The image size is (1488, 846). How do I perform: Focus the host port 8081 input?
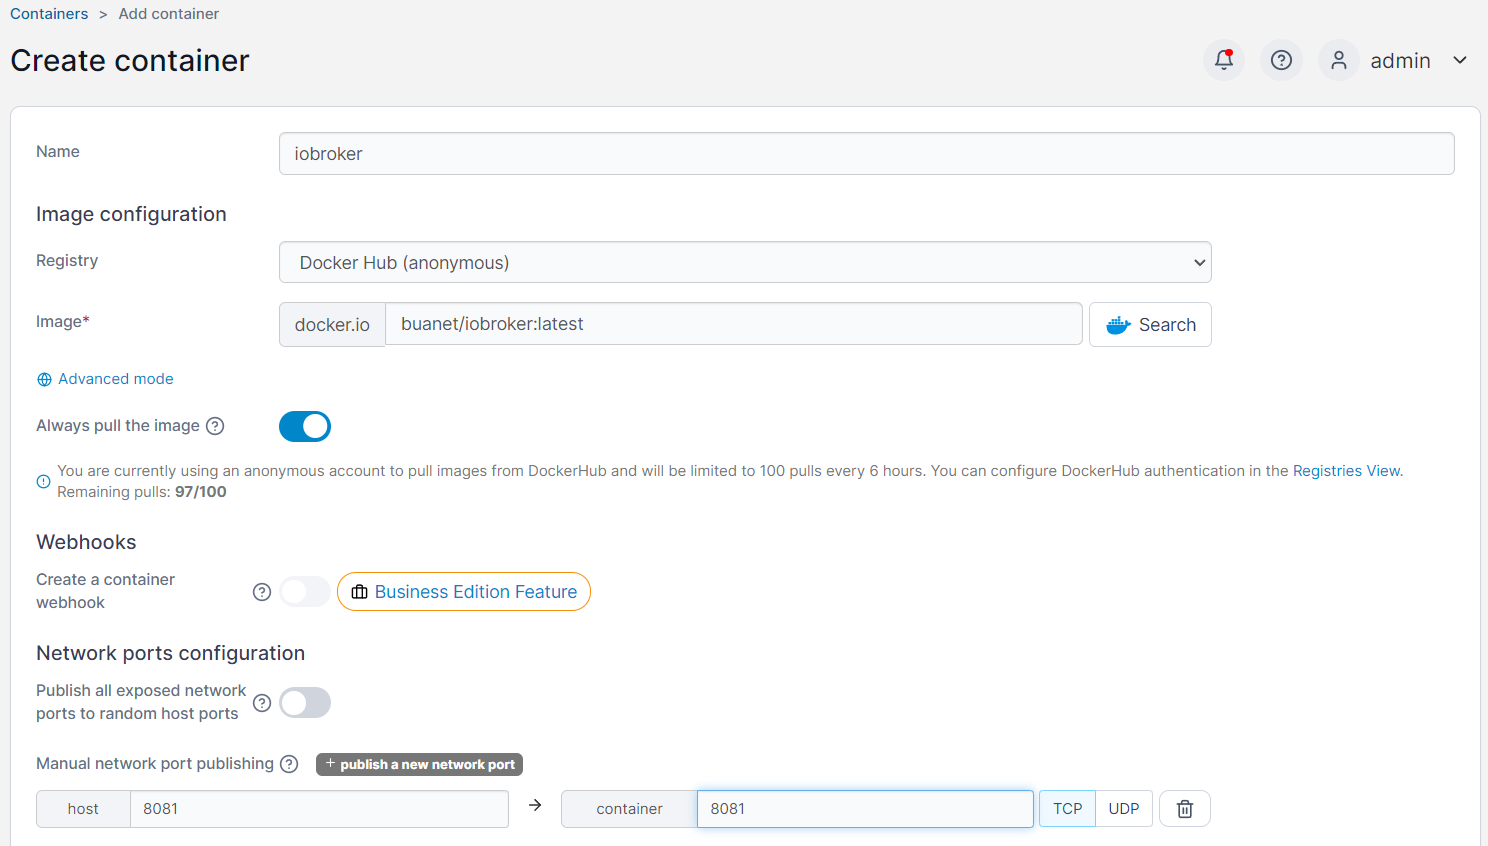pyautogui.click(x=319, y=809)
